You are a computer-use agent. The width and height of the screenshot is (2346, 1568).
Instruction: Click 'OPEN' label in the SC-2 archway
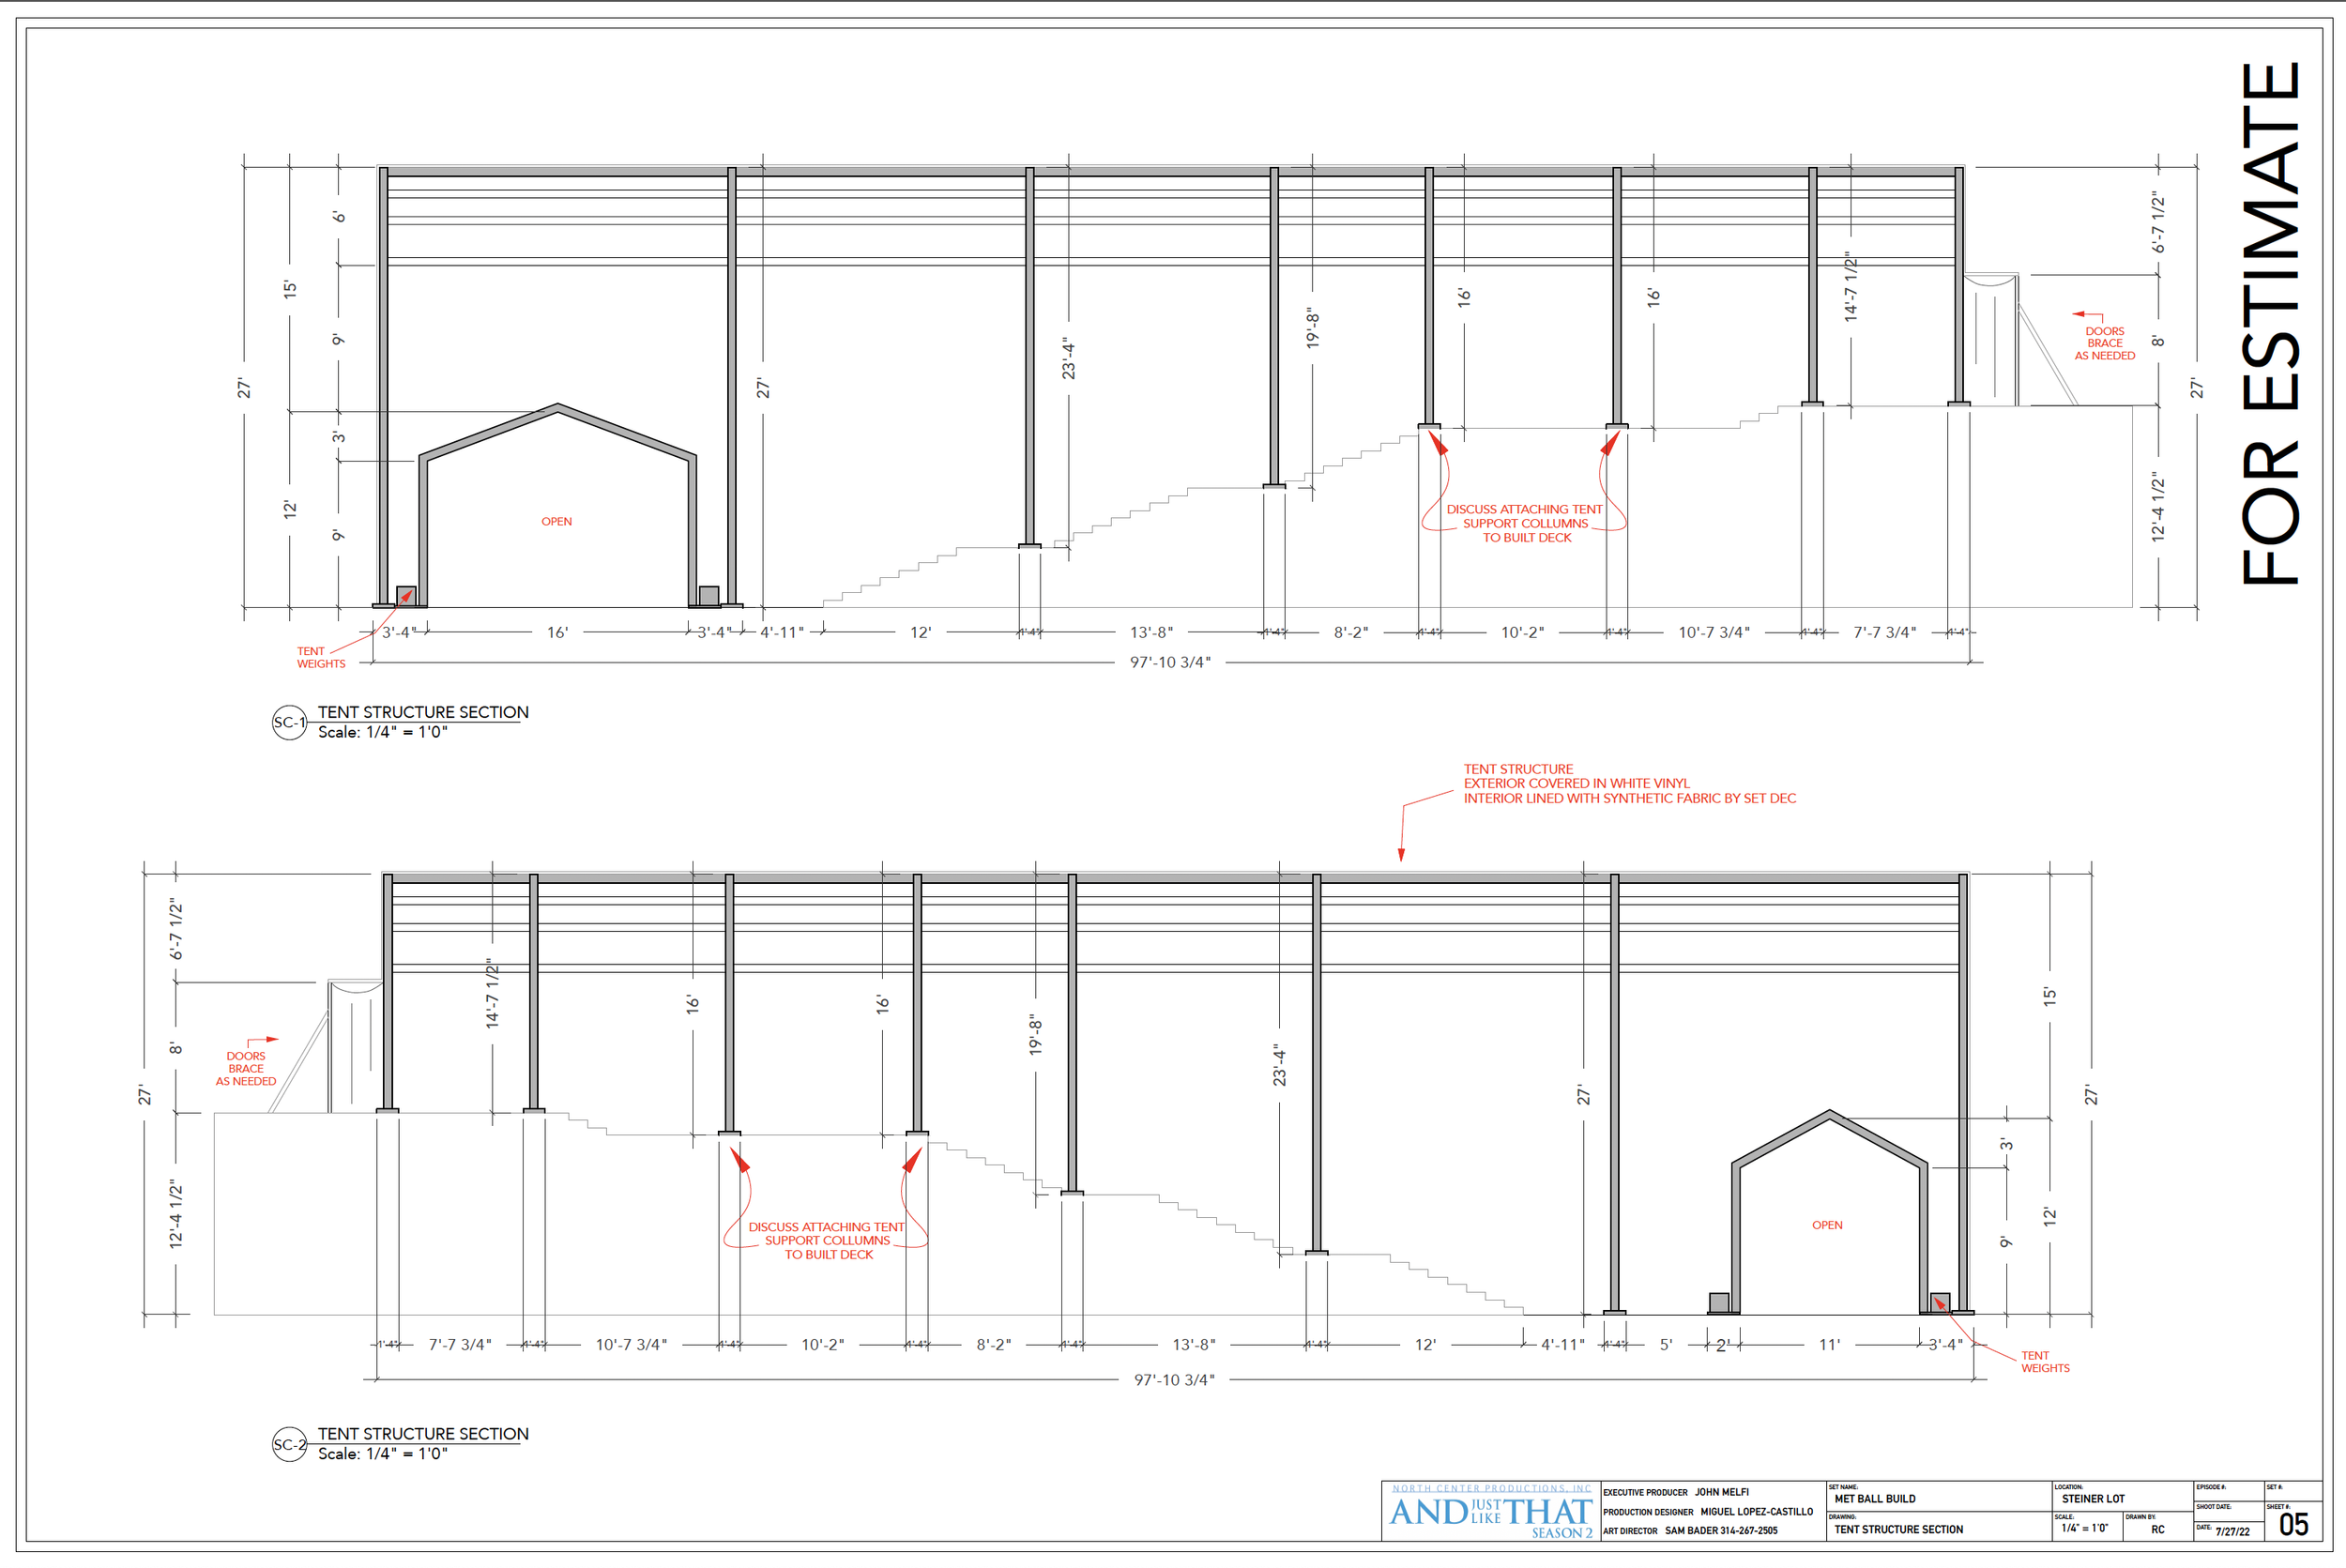click(x=1827, y=1225)
